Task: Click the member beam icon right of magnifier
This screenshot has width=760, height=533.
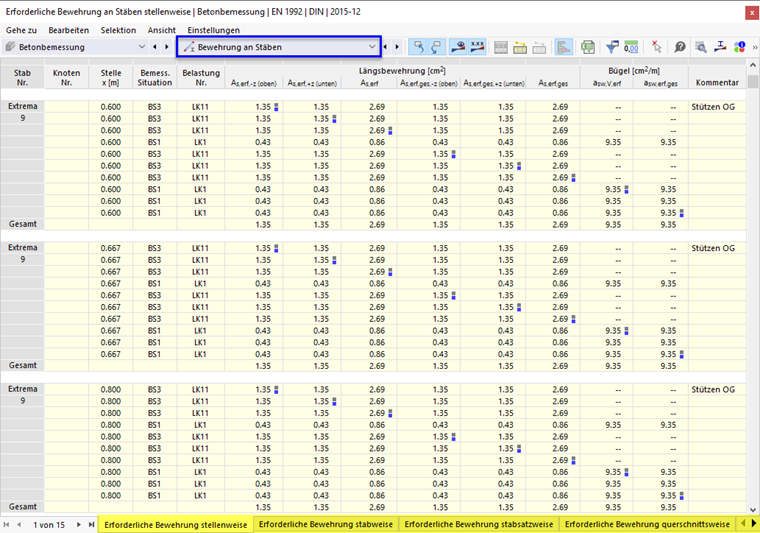Action: tap(720, 47)
